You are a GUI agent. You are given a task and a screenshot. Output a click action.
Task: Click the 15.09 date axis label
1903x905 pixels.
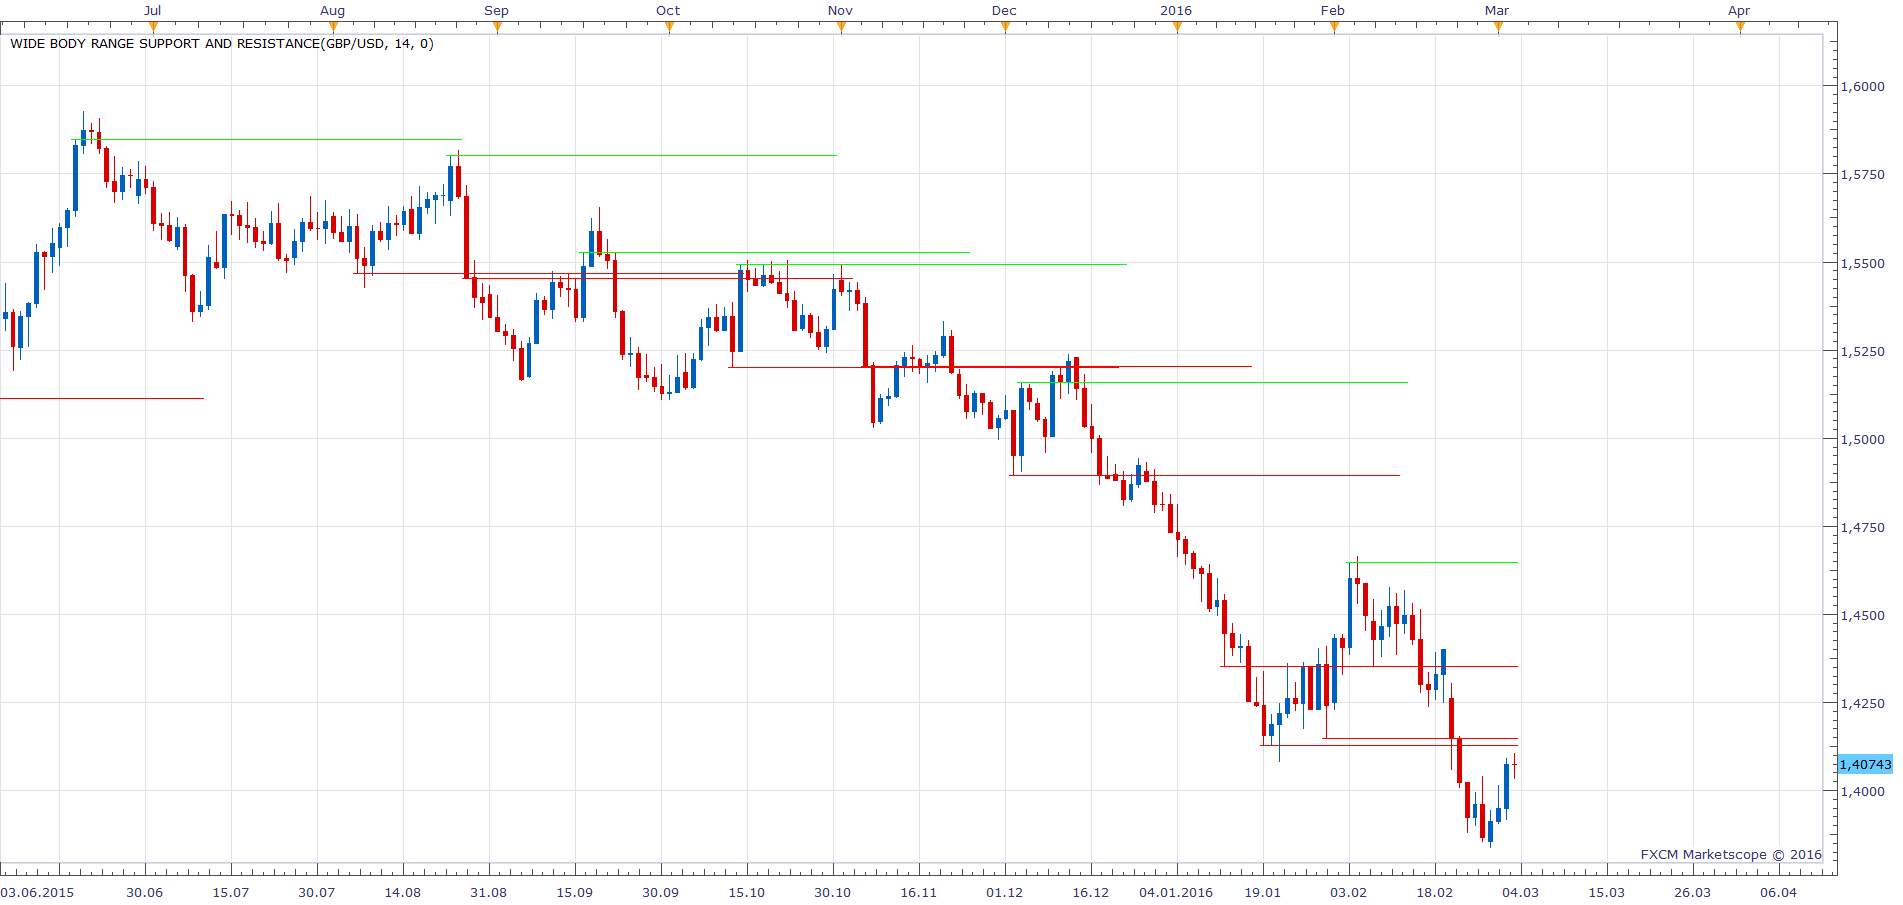pyautogui.click(x=575, y=892)
